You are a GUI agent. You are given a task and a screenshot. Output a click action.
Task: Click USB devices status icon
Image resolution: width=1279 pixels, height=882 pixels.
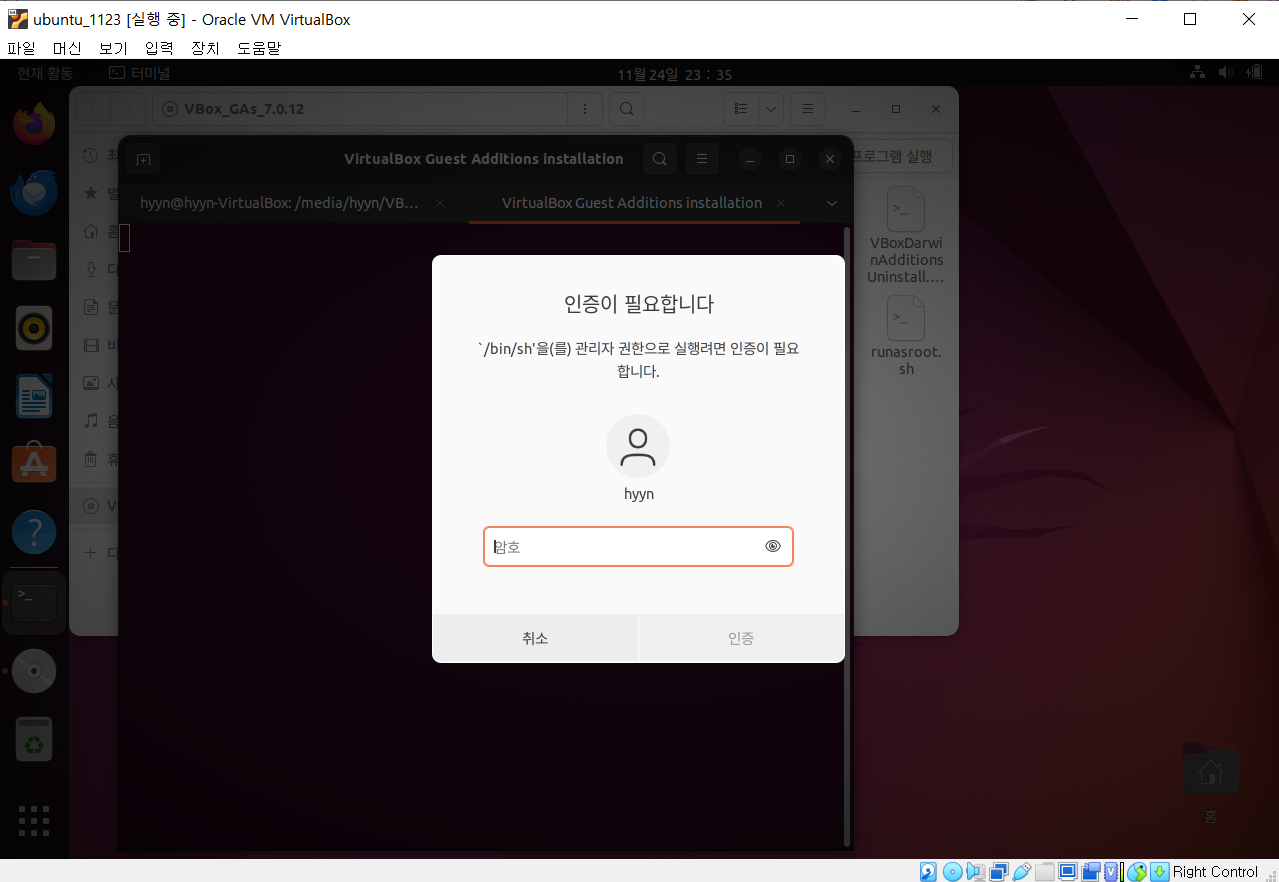1022,872
